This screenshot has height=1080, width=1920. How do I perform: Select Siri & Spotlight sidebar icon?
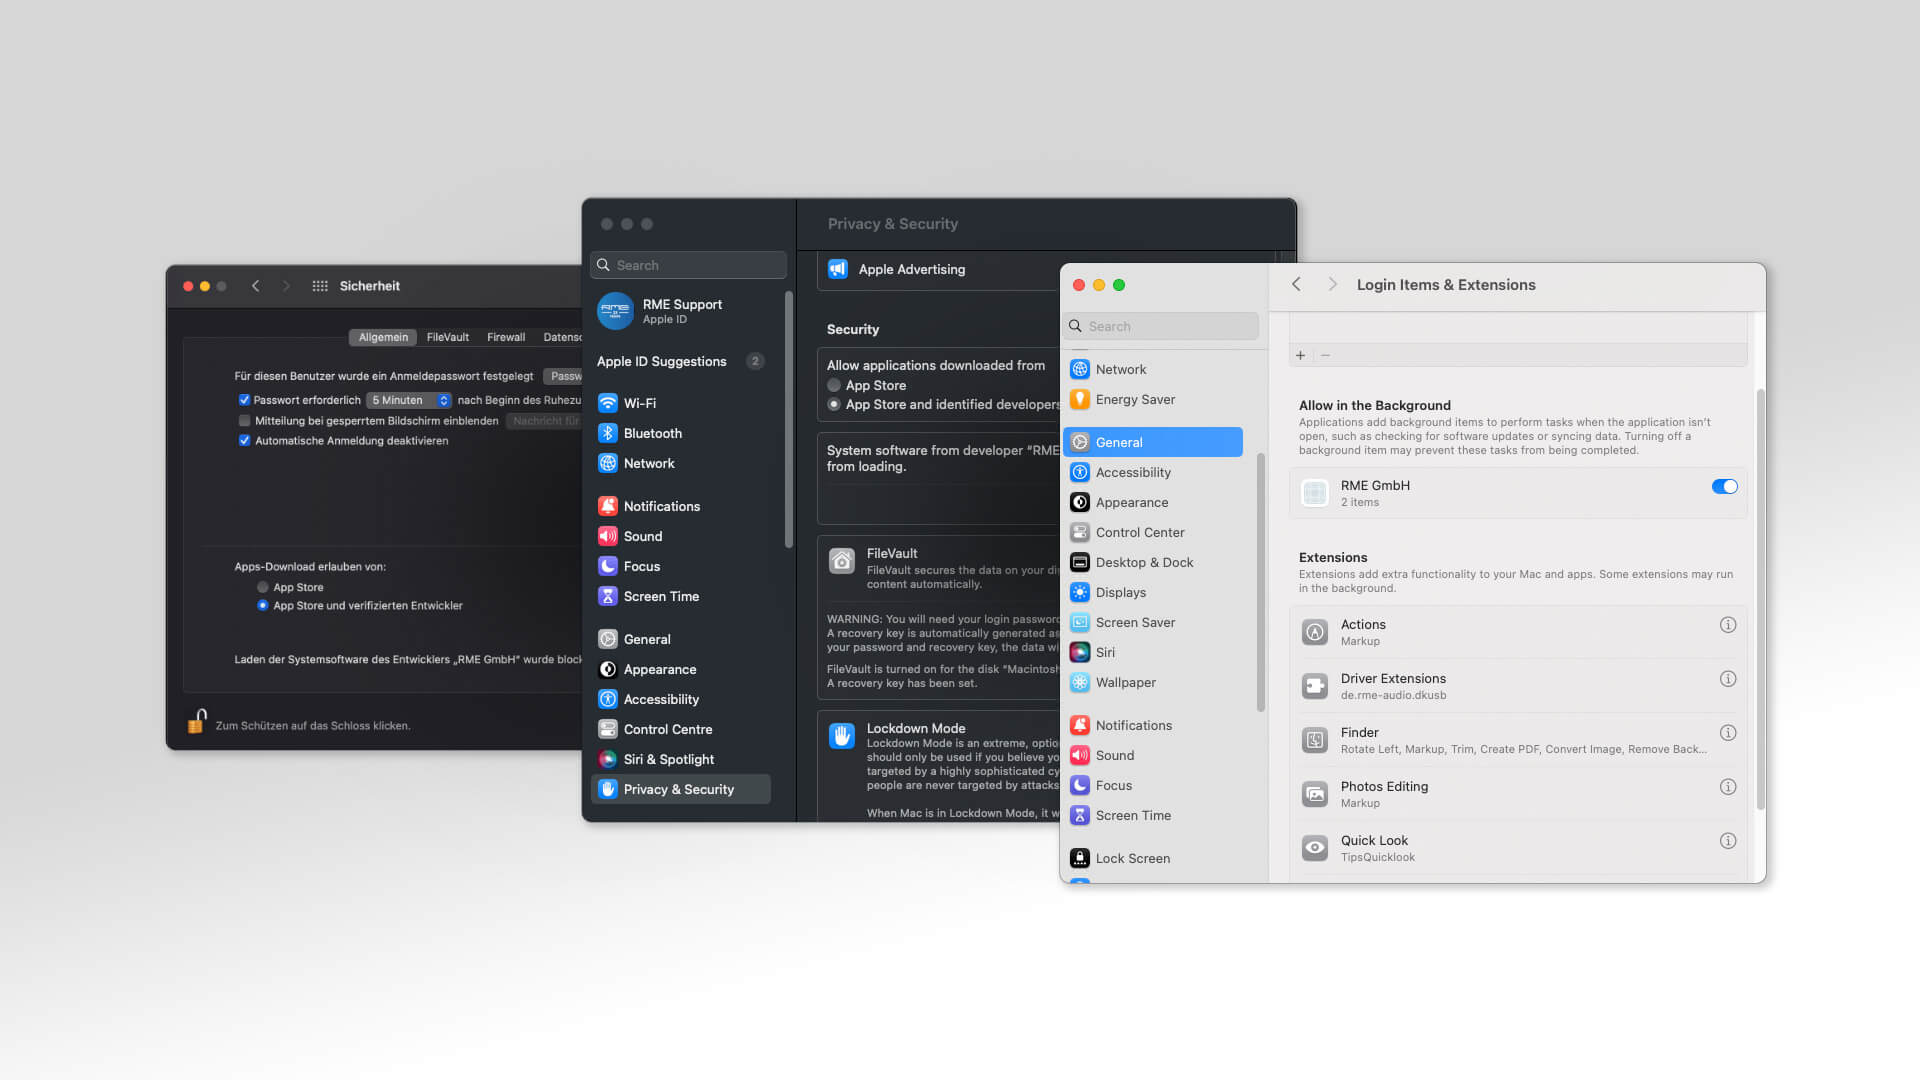tap(607, 759)
